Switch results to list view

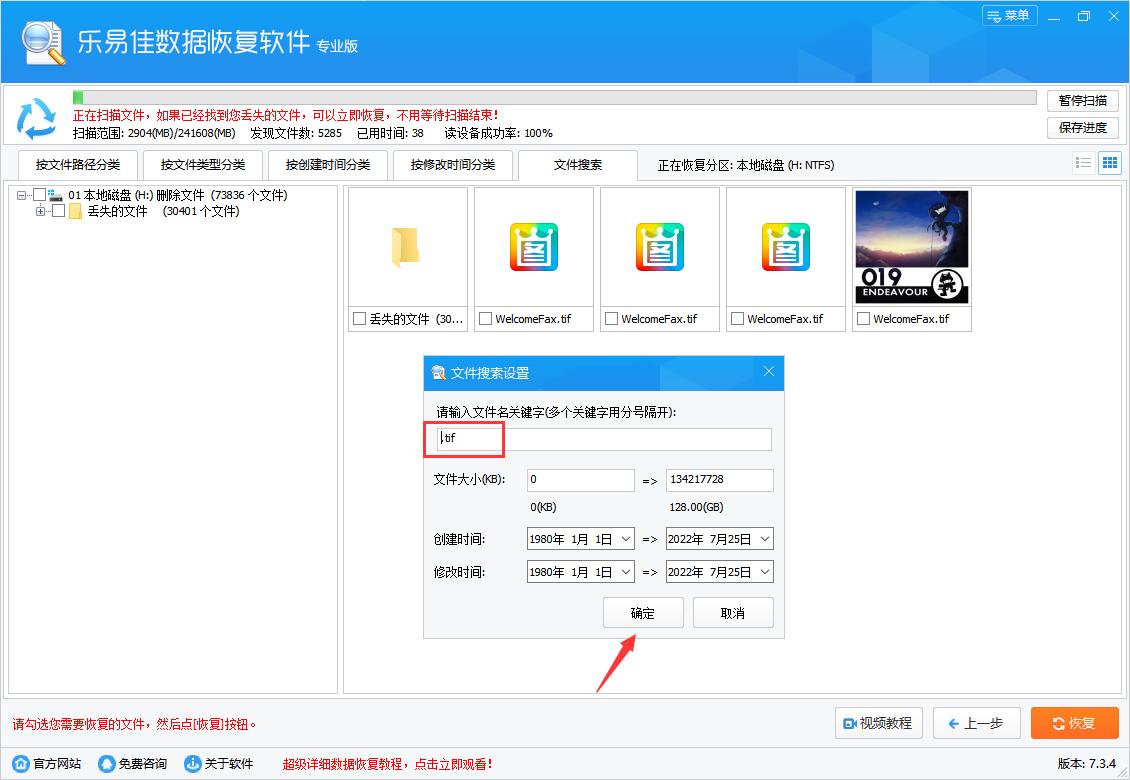(1083, 162)
